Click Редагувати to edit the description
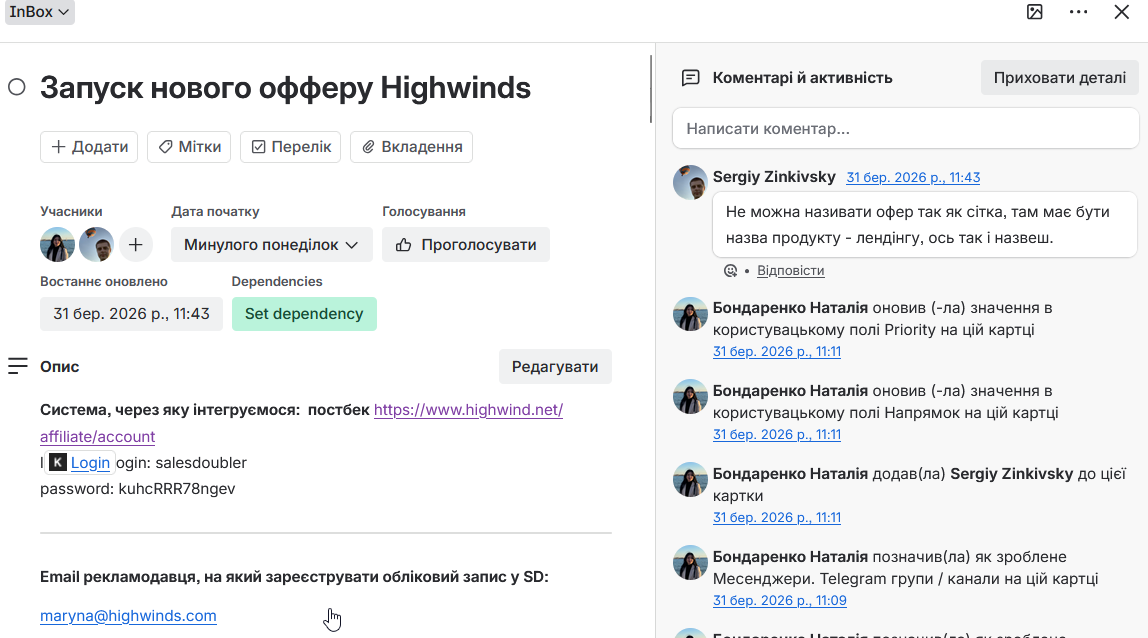The height and width of the screenshot is (638, 1148). (555, 366)
